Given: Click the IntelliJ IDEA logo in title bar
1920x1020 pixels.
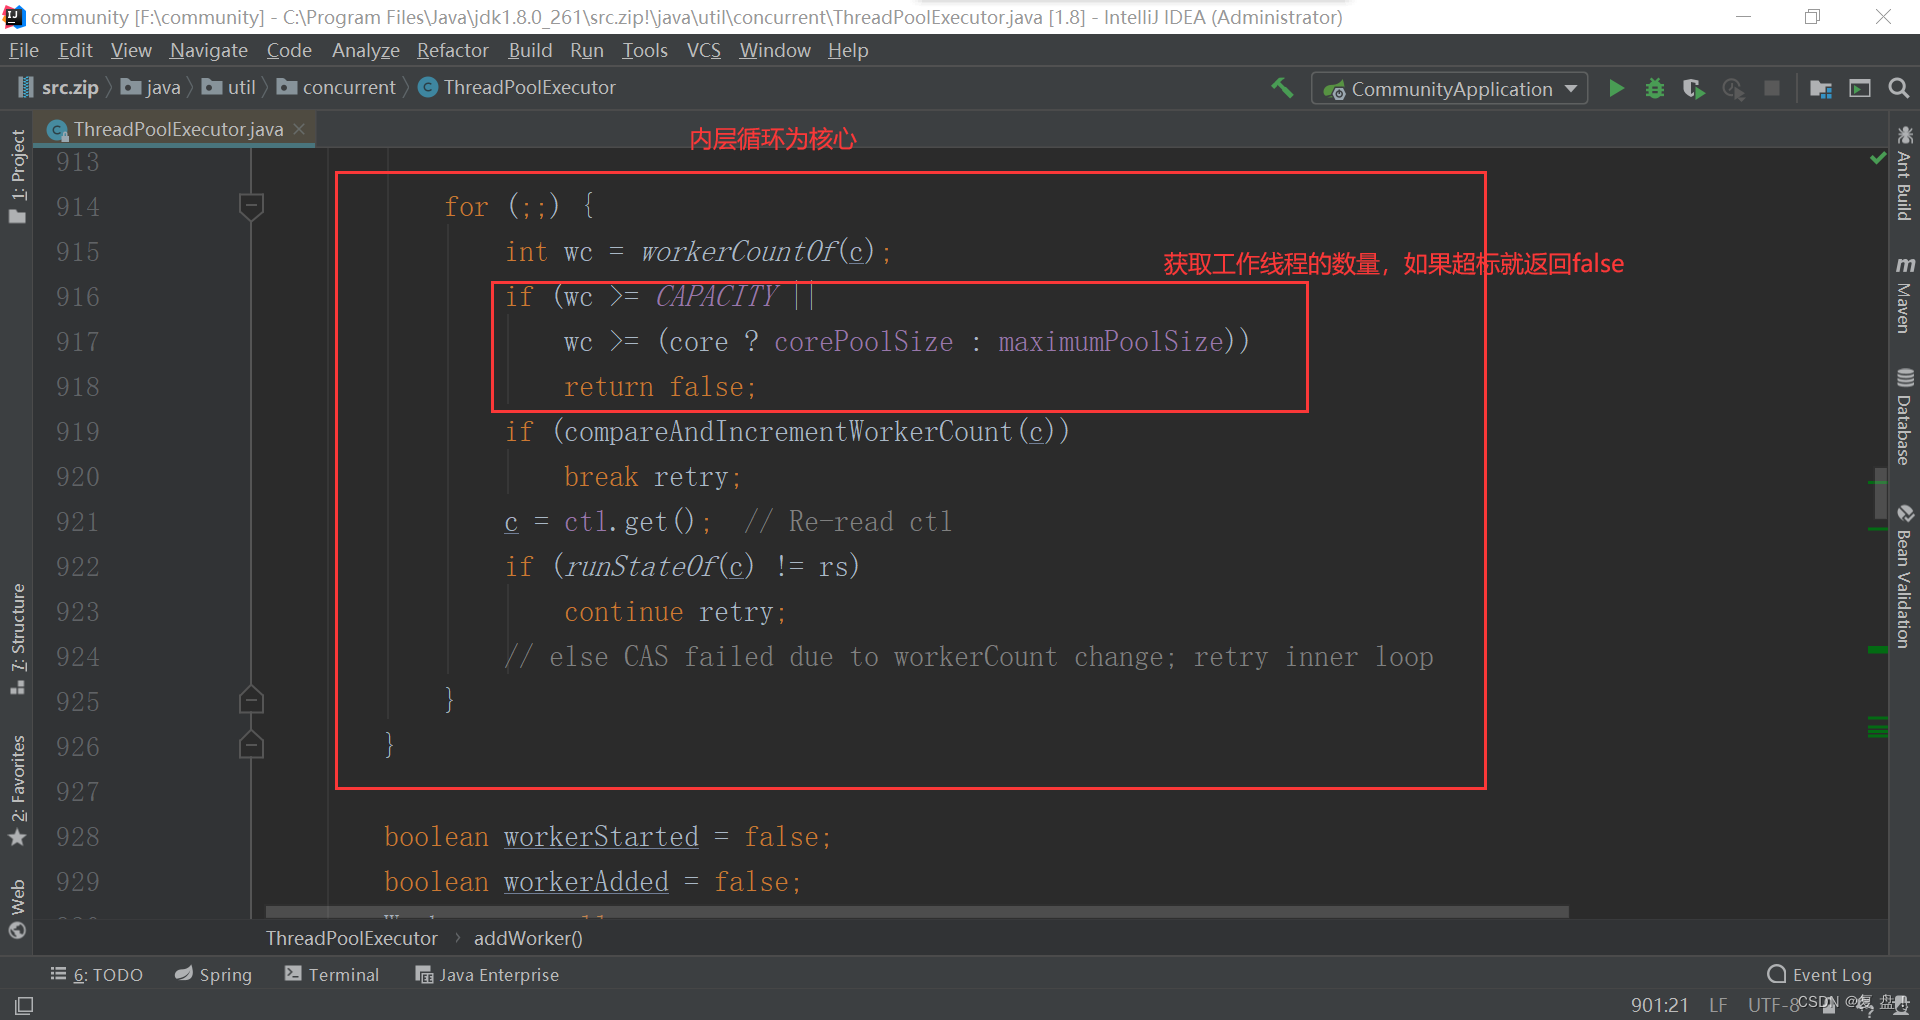Looking at the screenshot, I should (x=14, y=17).
